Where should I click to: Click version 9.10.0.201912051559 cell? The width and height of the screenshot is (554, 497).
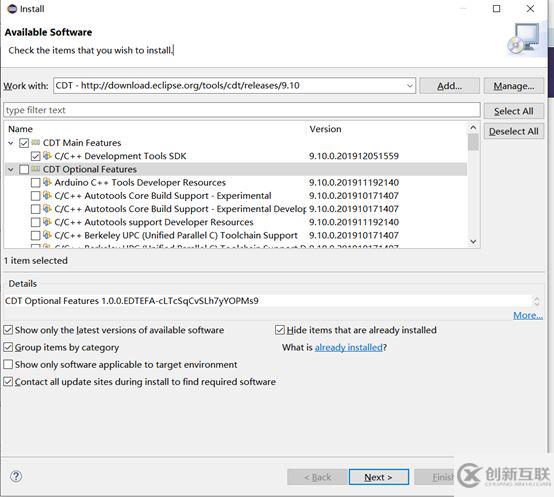(354, 156)
